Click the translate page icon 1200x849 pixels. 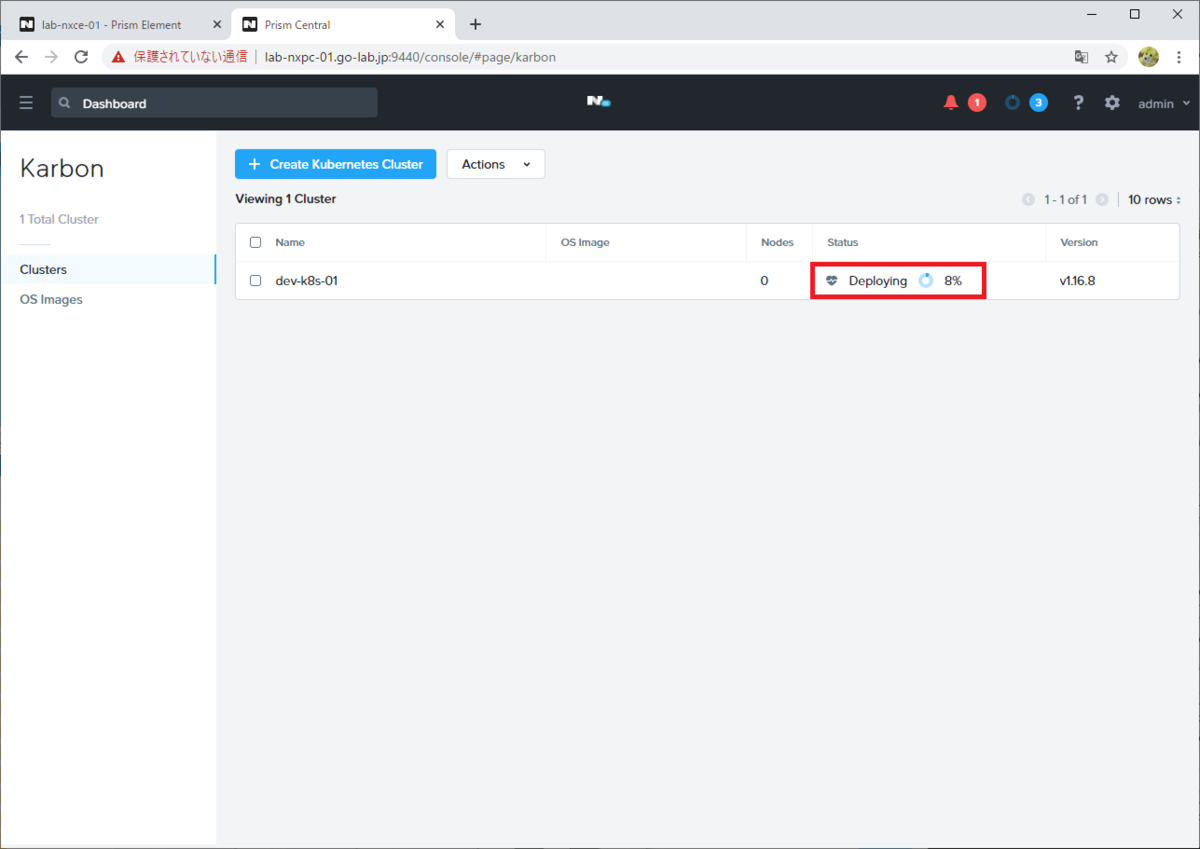(1081, 57)
